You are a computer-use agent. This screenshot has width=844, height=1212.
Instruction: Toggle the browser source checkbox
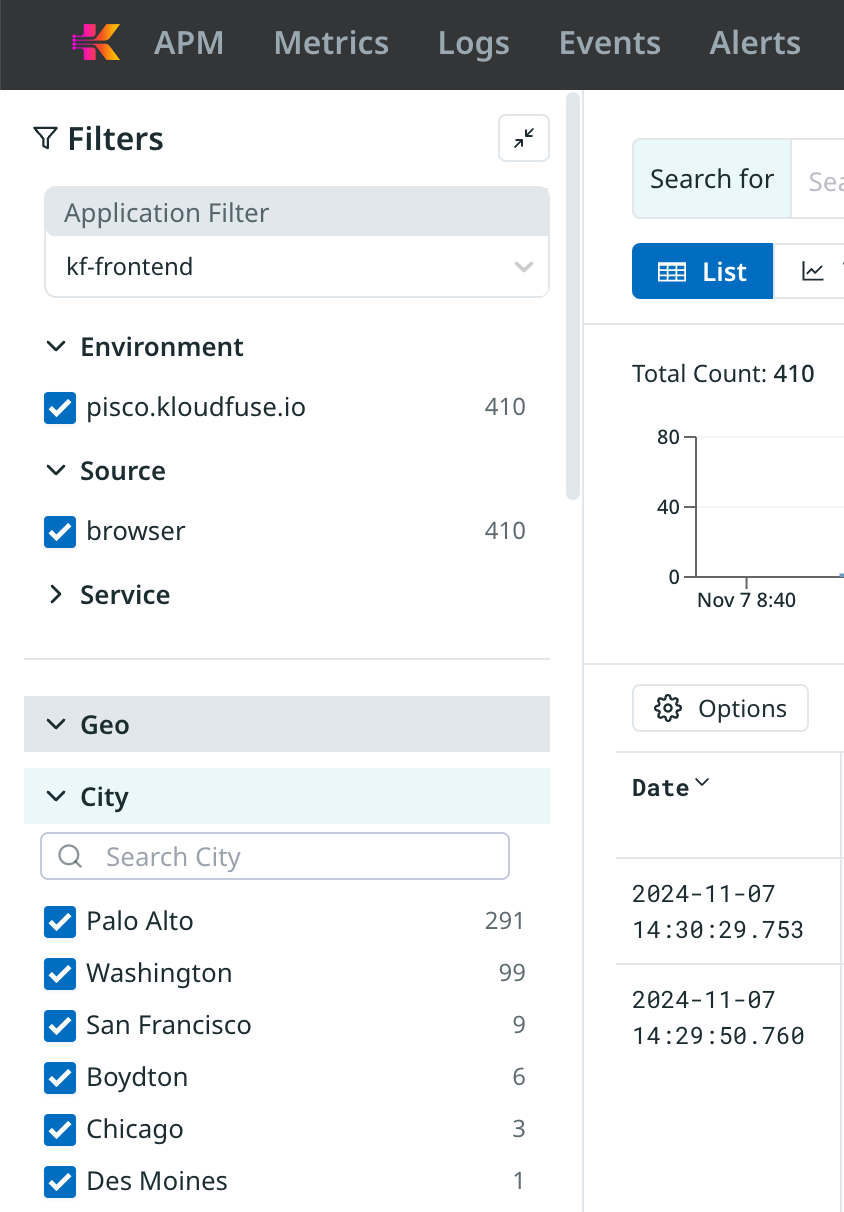pyautogui.click(x=61, y=532)
